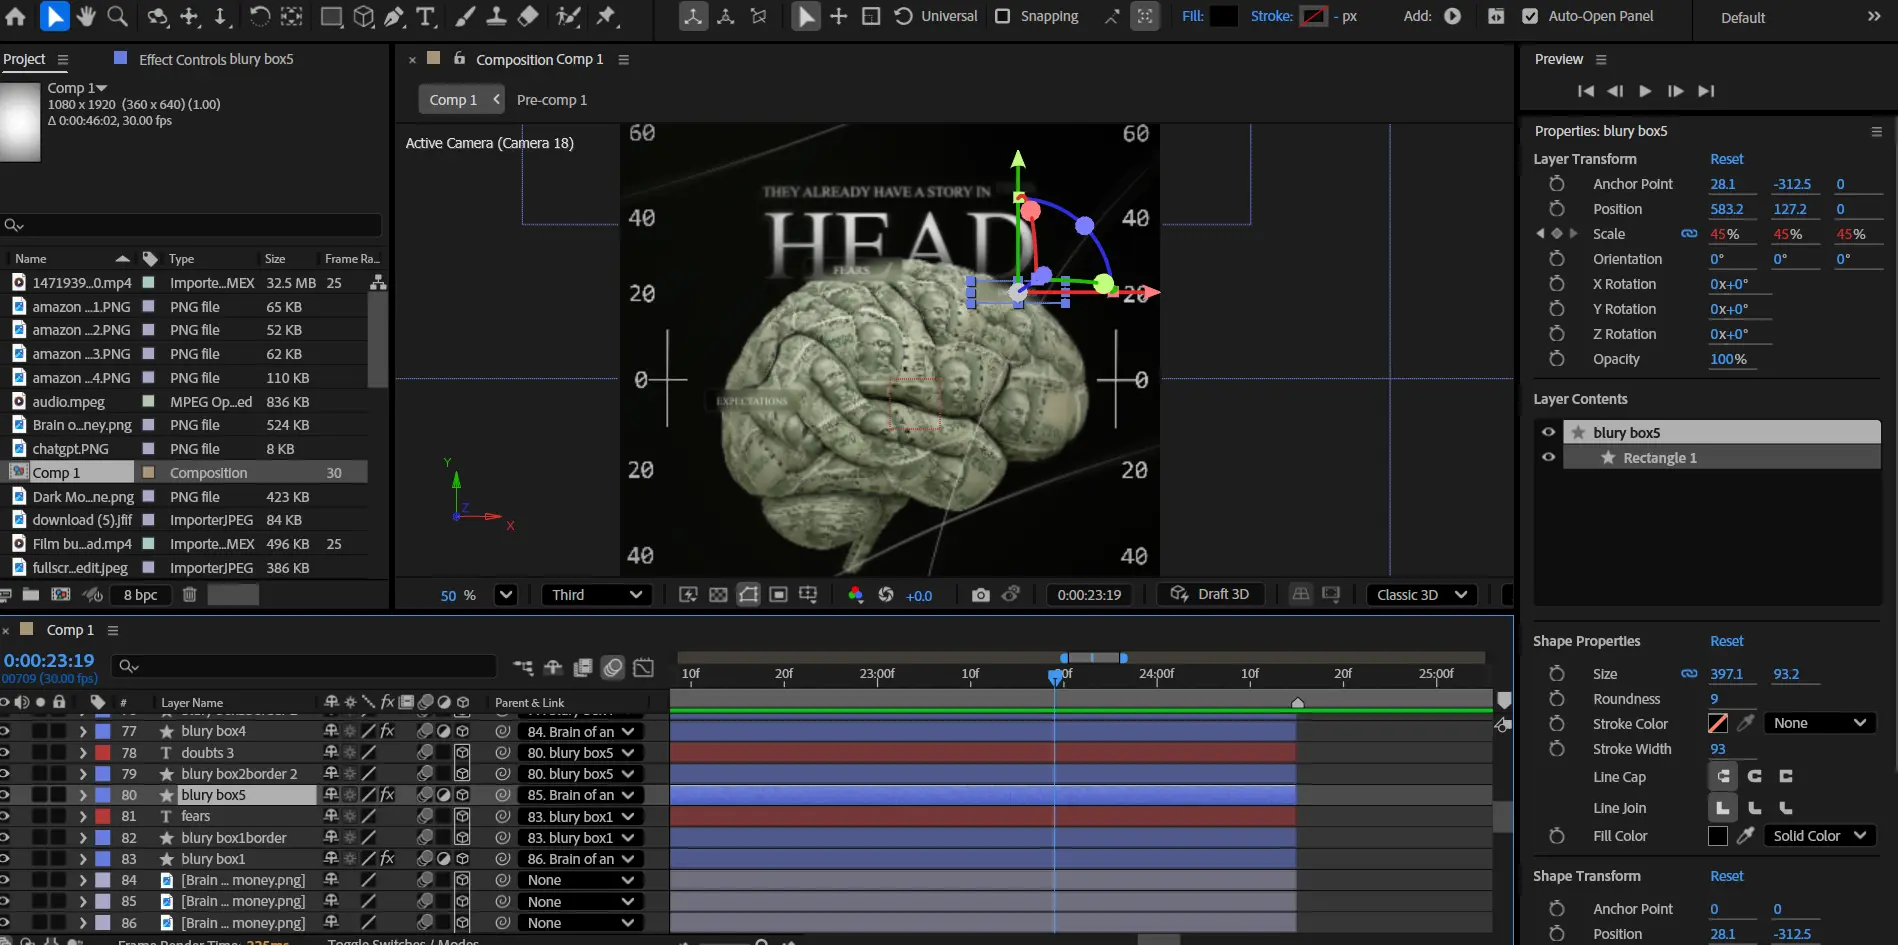Expand the blury box5 layer properties
Screen dimensions: 1898x945
pyautogui.click(x=83, y=795)
